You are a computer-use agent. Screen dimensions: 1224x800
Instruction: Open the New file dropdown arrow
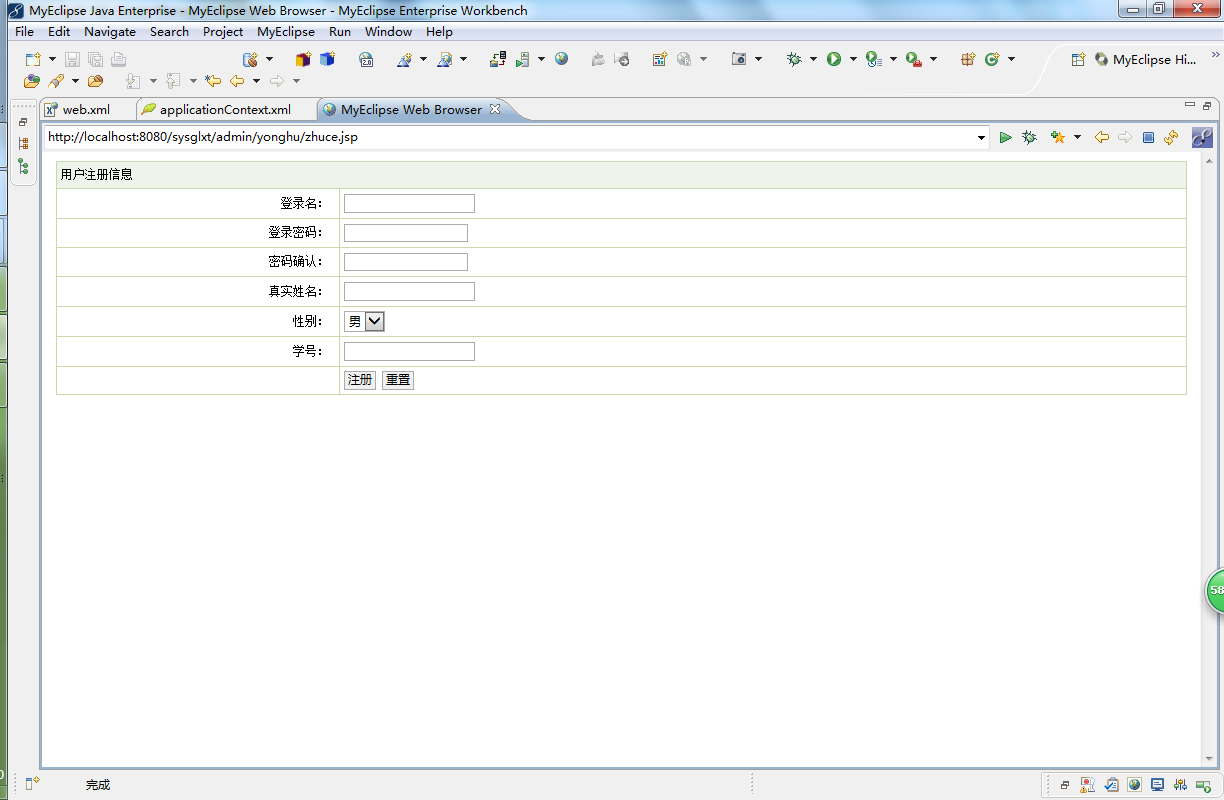point(52,60)
